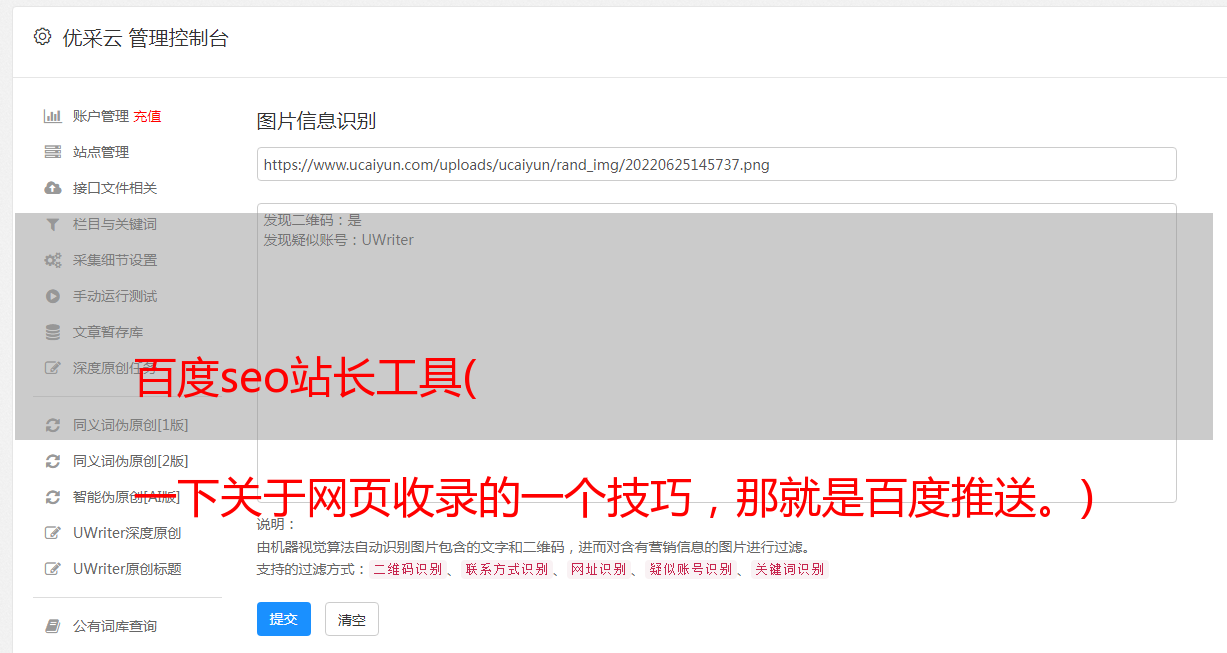Click the 网址识别 tag
This screenshot has width=1227, height=653.
click(598, 569)
